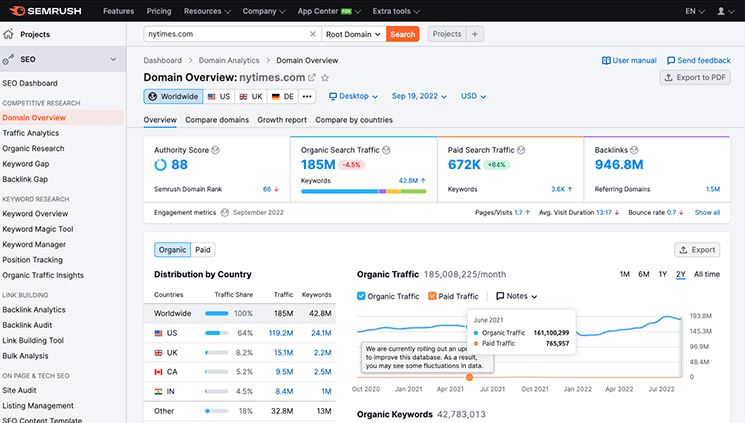Open Sep 19, 2022 date picker

pos(419,96)
